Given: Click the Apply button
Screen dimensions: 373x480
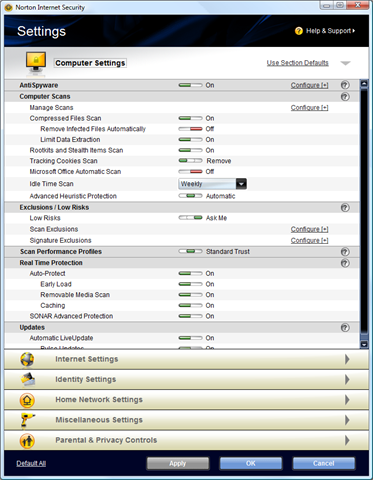Looking at the screenshot, I should tap(178, 464).
